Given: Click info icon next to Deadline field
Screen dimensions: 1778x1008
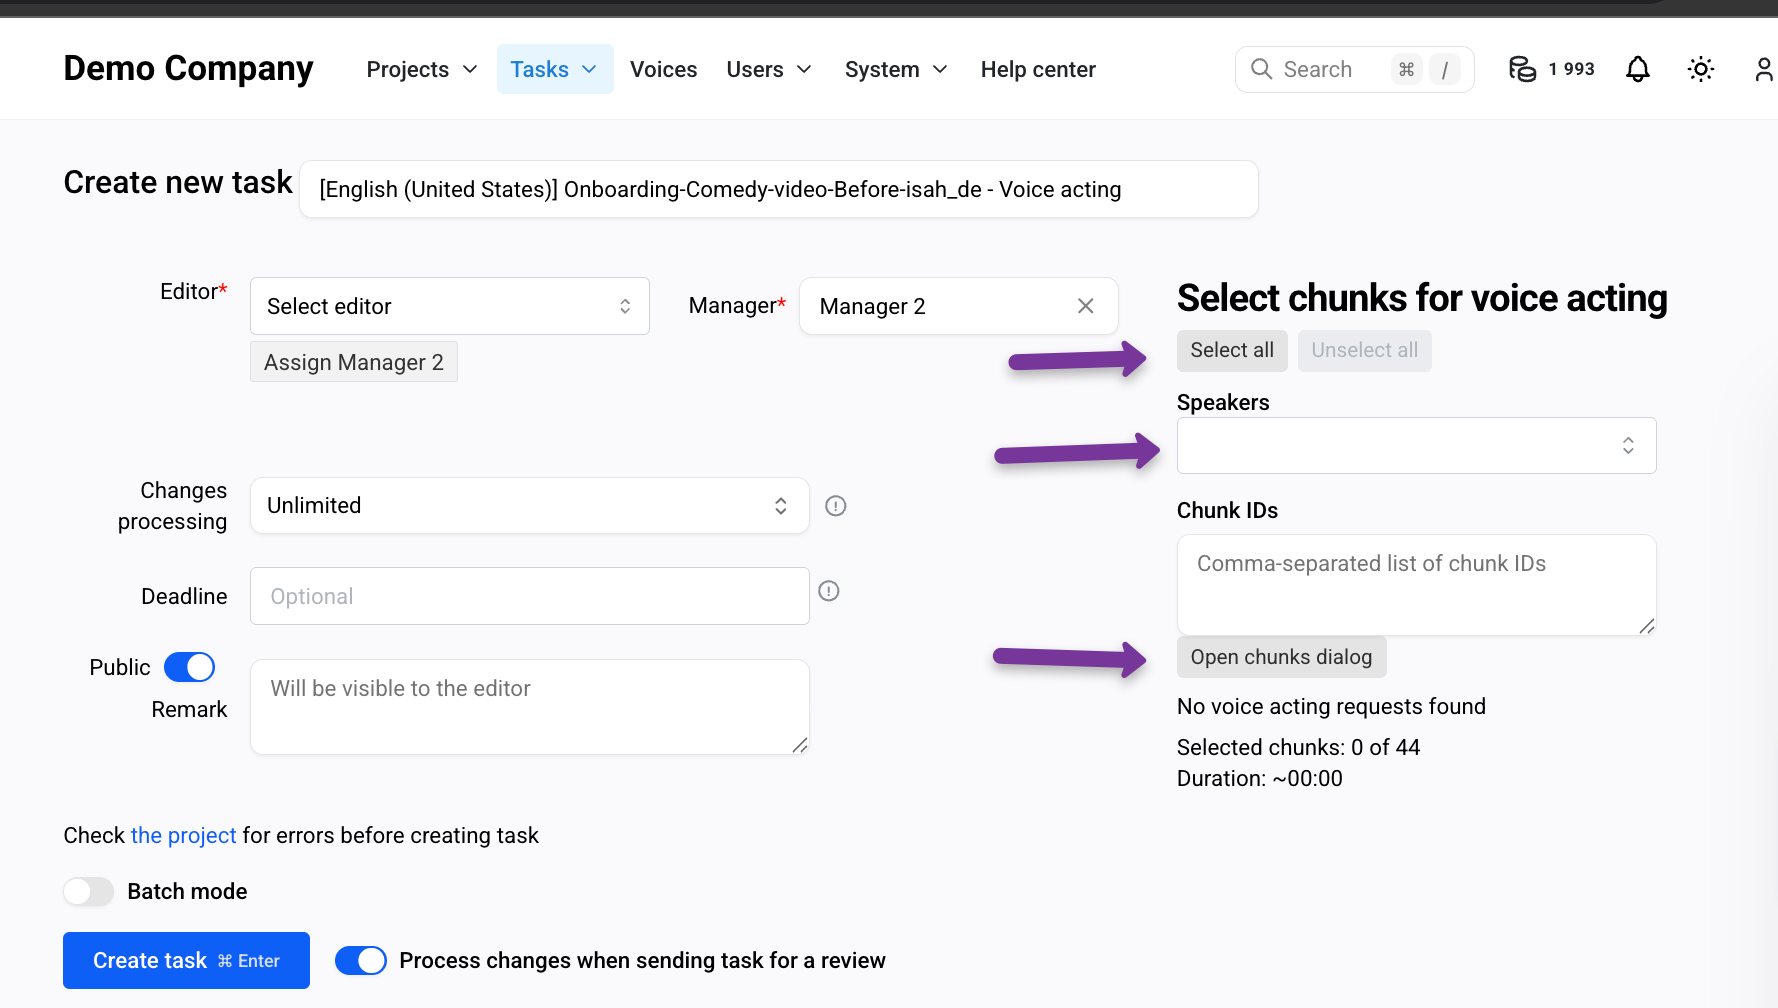Looking at the screenshot, I should pos(829,591).
